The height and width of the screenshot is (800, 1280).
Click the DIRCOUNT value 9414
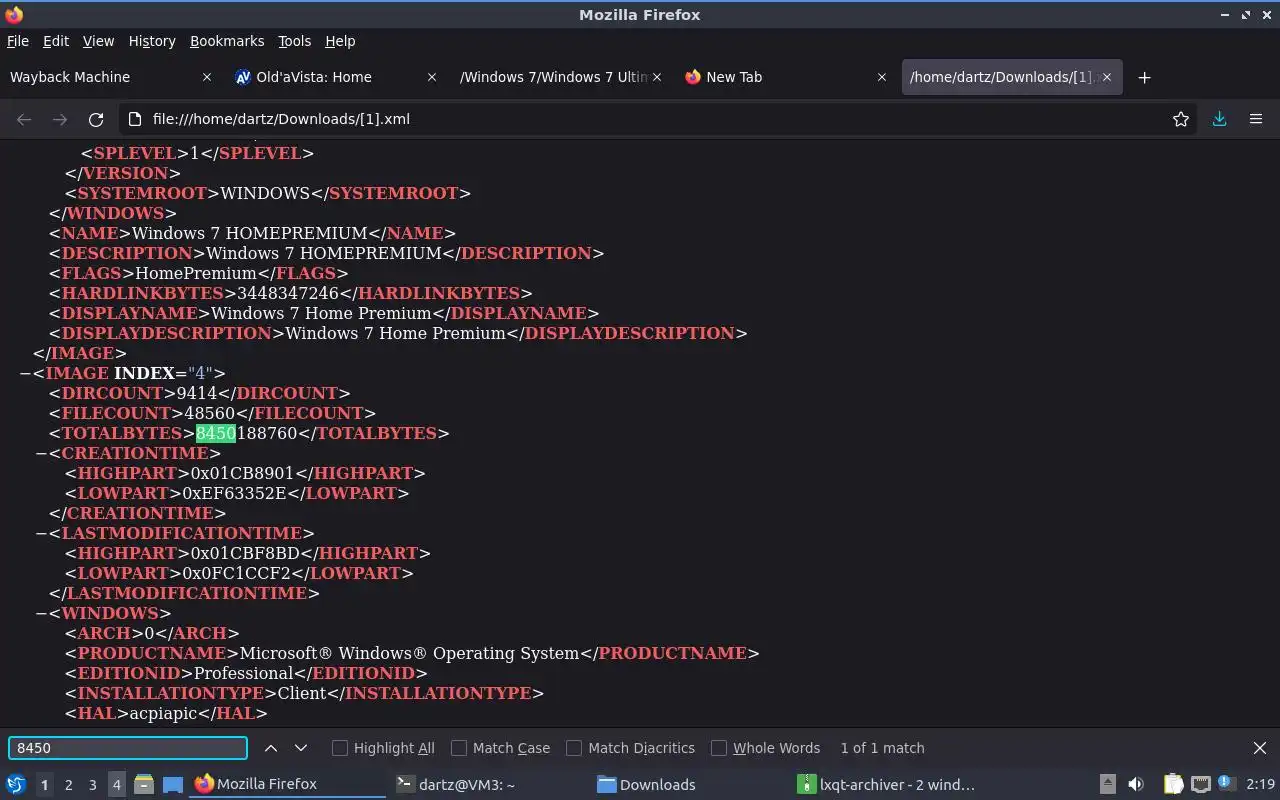coord(196,393)
